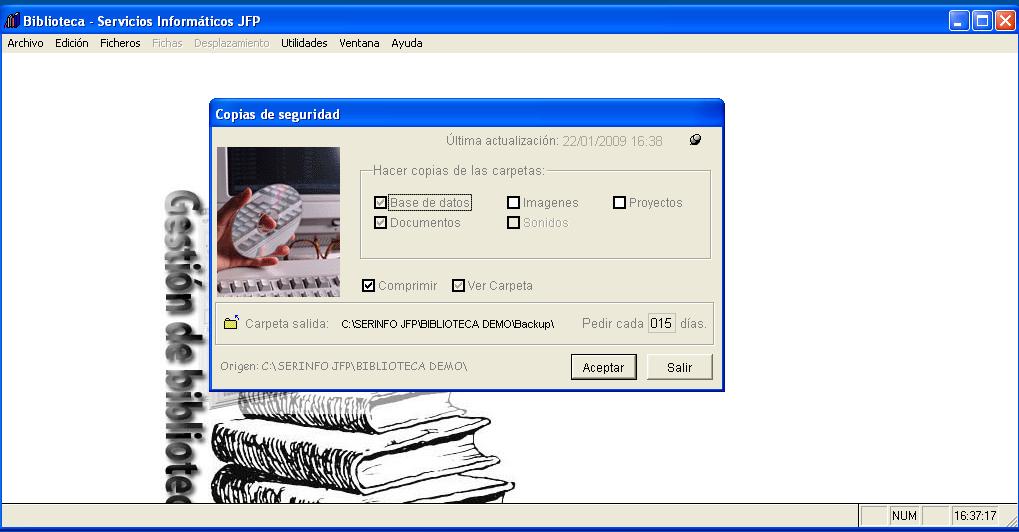Click the output folder browse icon

(231, 322)
